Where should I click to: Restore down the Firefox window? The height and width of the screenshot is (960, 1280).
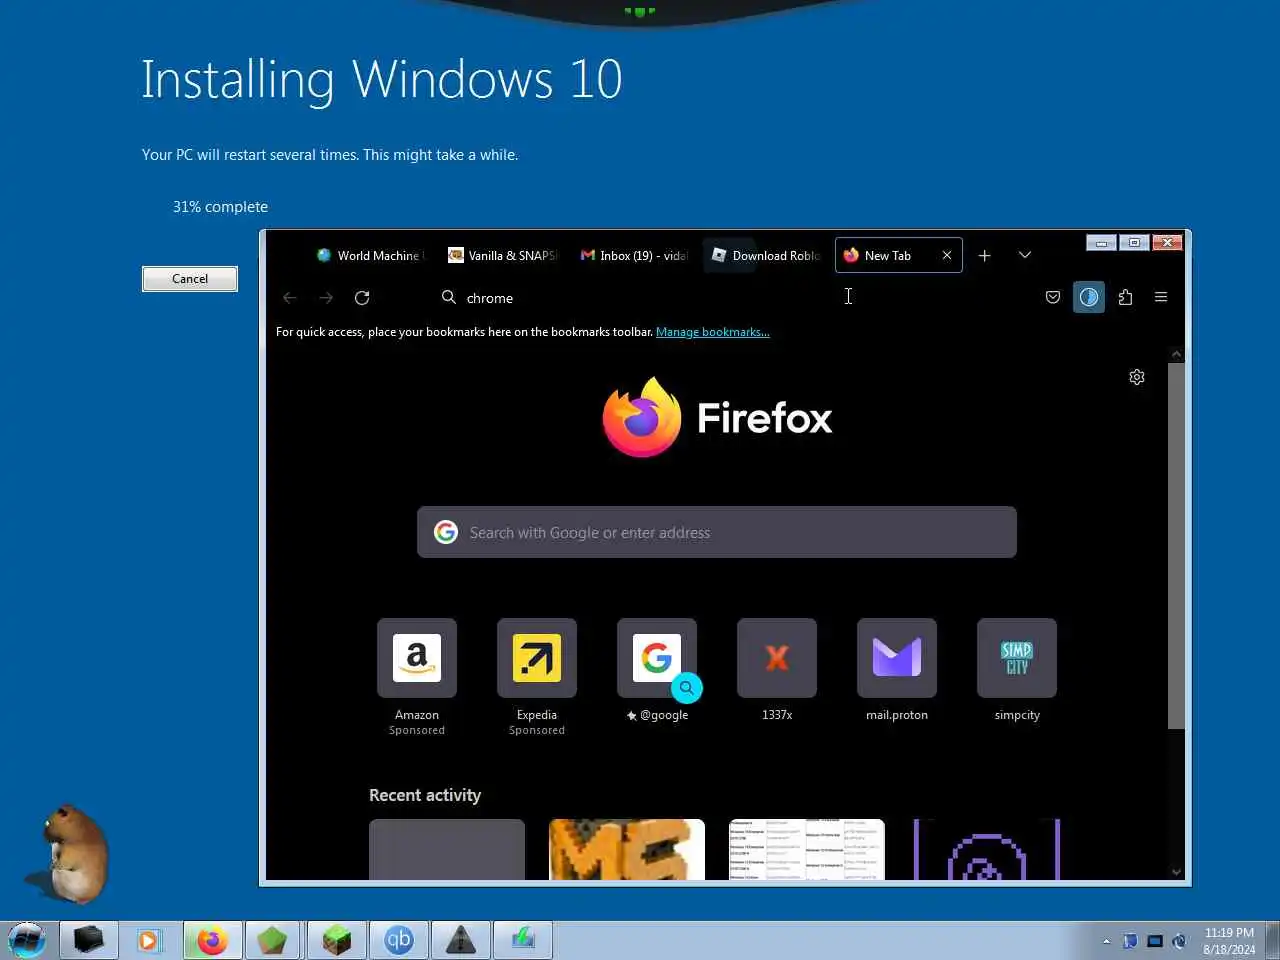[x=1134, y=242]
